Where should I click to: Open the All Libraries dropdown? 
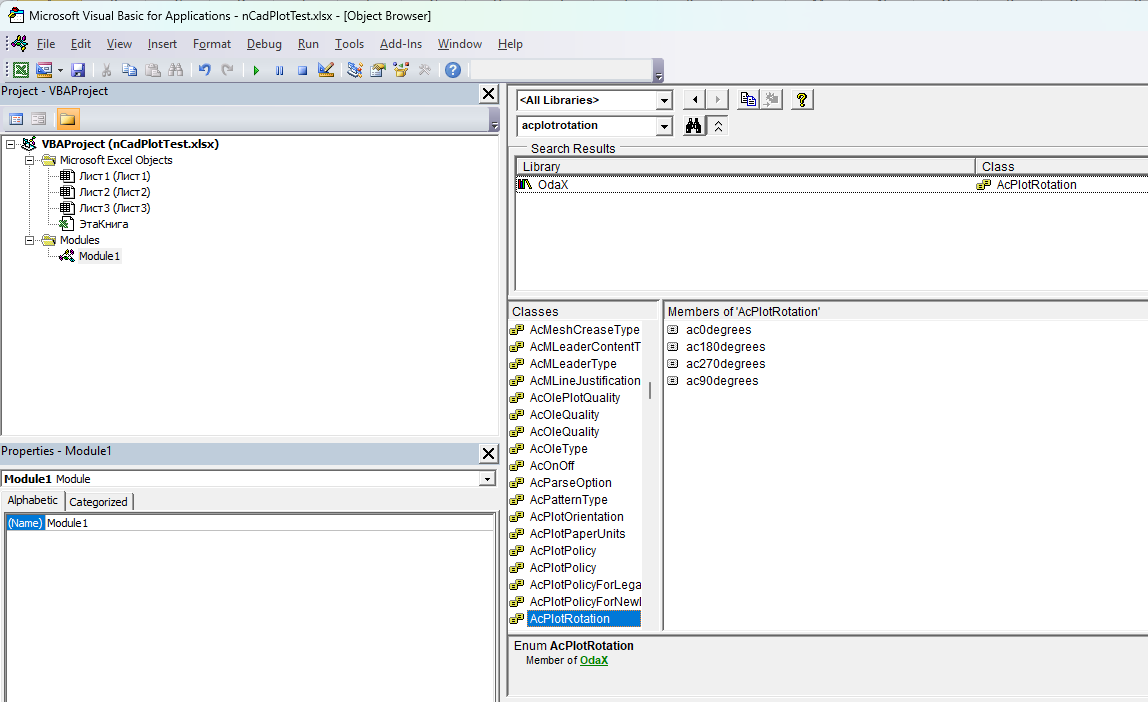(664, 100)
